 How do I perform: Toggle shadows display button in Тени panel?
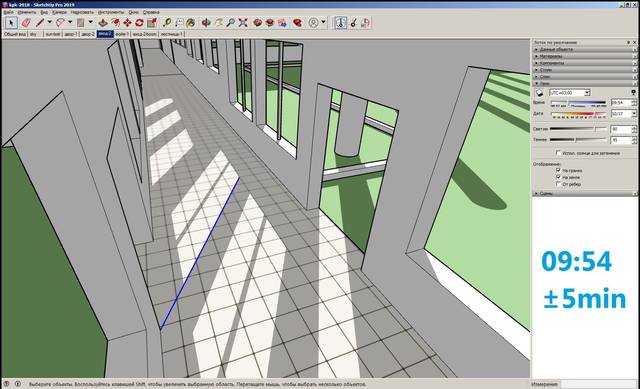pos(539,93)
